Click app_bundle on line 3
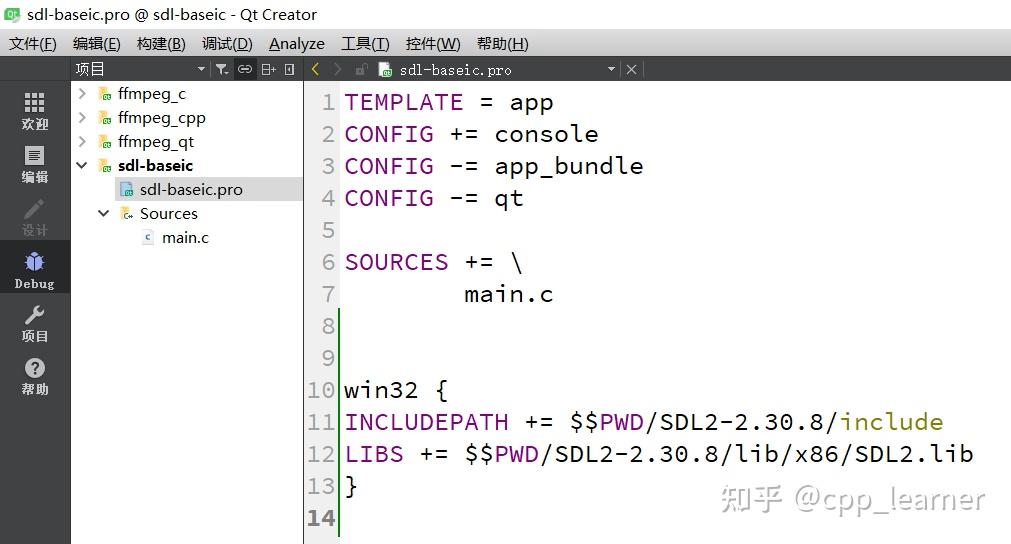 tap(569, 167)
